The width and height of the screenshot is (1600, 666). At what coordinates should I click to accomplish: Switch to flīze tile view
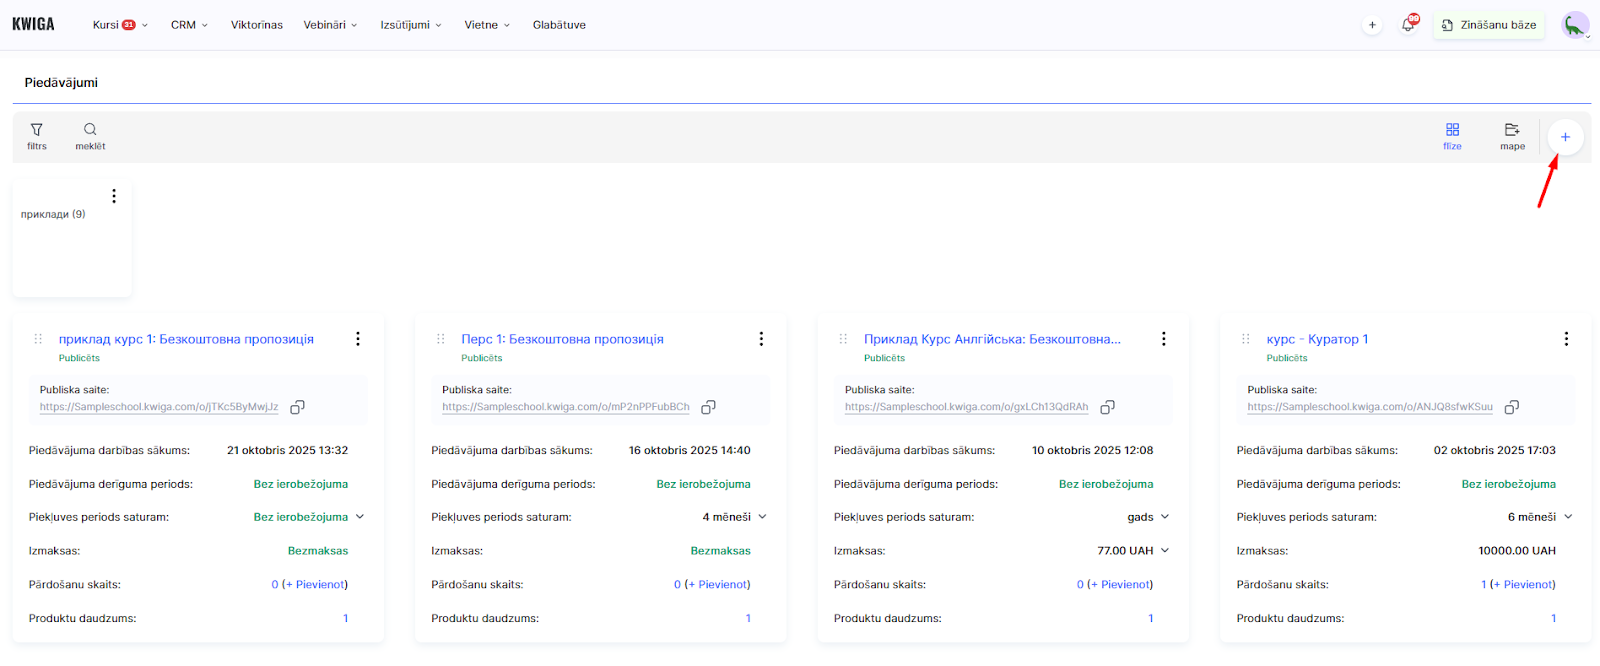coord(1452,136)
